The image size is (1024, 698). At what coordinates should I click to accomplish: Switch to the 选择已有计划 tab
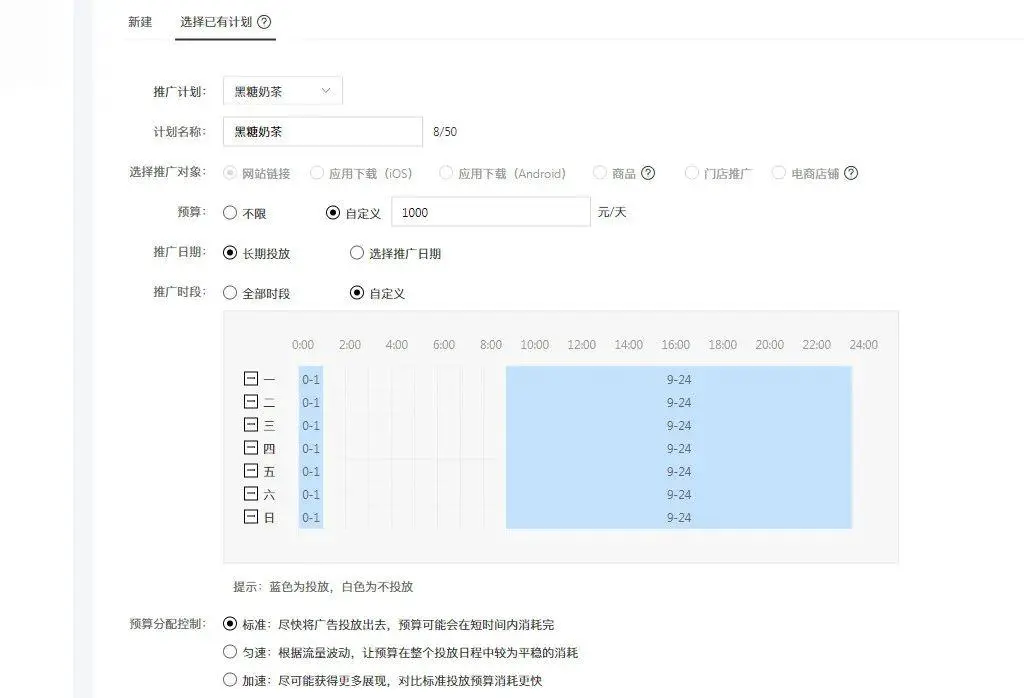pyautogui.click(x=216, y=22)
